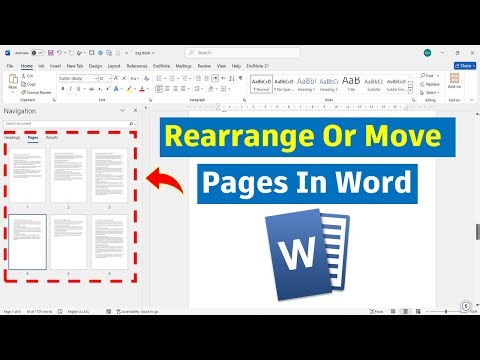Apply the yellow text highlight color
The image size is (480, 360).
[x=129, y=89]
